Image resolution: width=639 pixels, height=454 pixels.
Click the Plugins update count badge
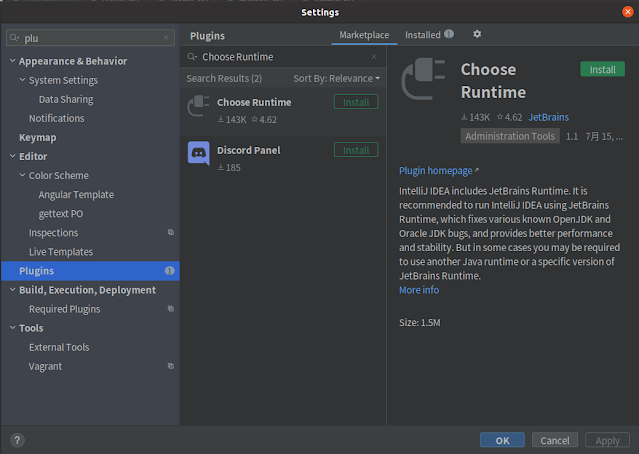[170, 271]
